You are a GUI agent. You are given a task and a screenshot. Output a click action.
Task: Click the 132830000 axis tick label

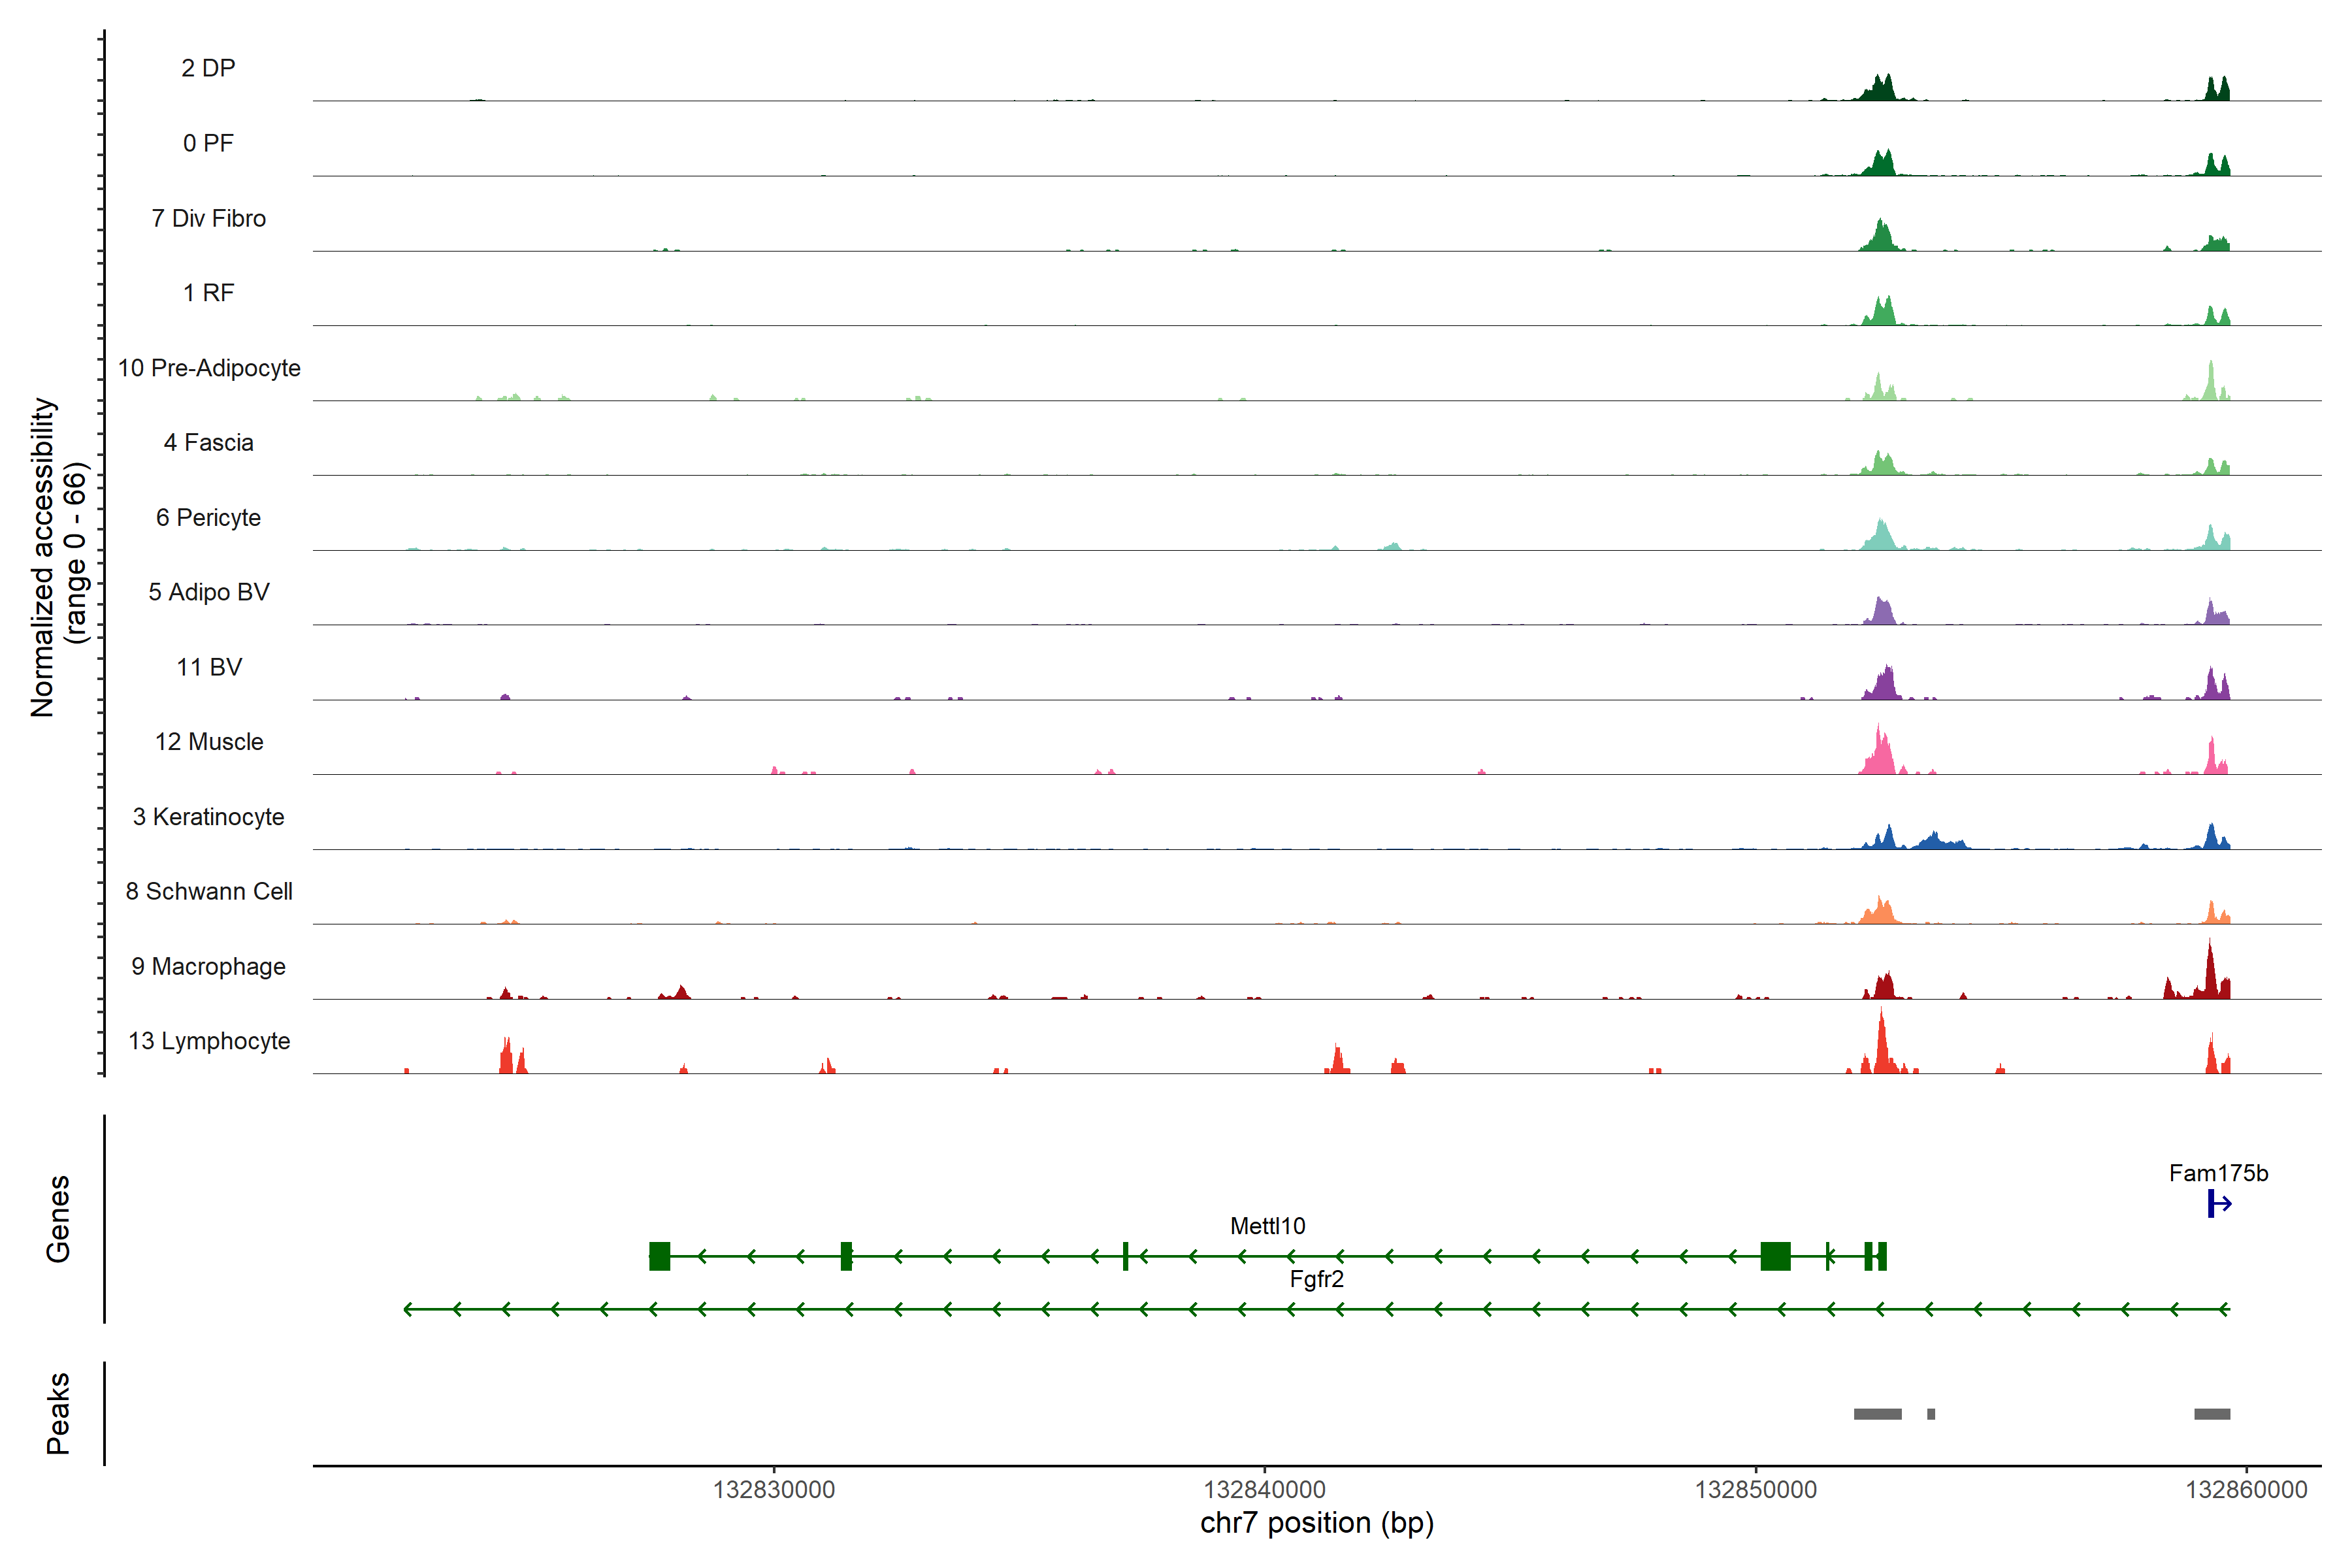(x=773, y=1489)
